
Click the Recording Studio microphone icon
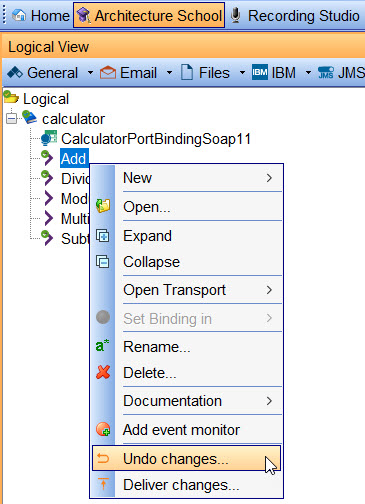[236, 15]
